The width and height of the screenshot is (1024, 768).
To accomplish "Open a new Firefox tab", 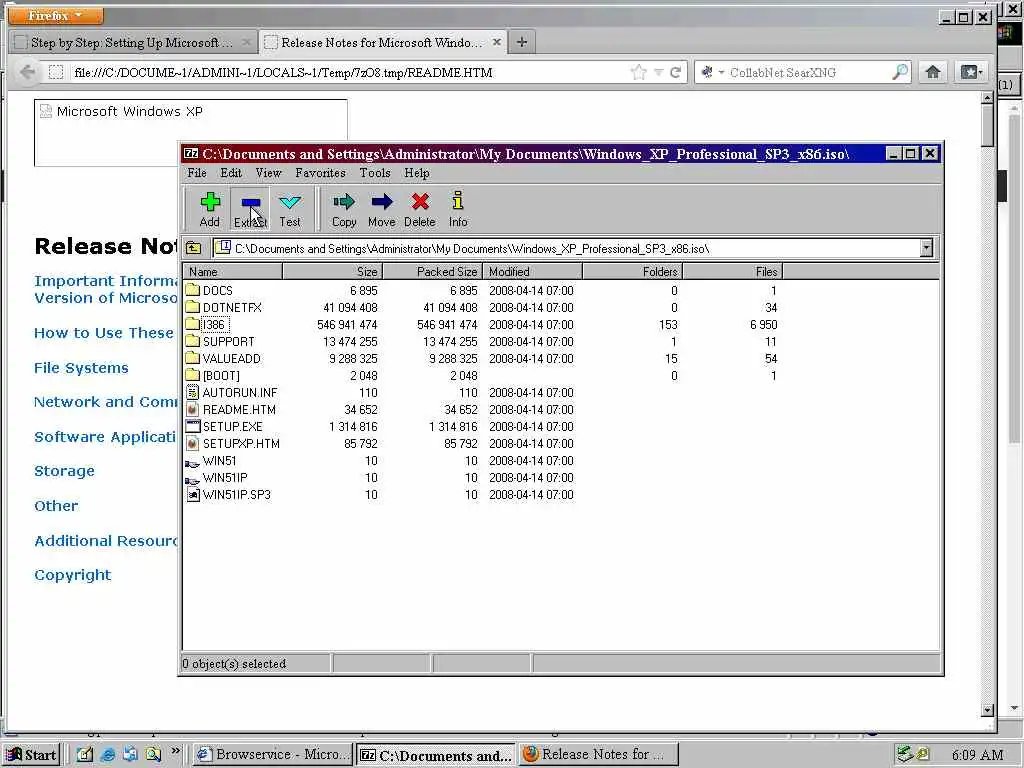I will pyautogui.click(x=521, y=42).
